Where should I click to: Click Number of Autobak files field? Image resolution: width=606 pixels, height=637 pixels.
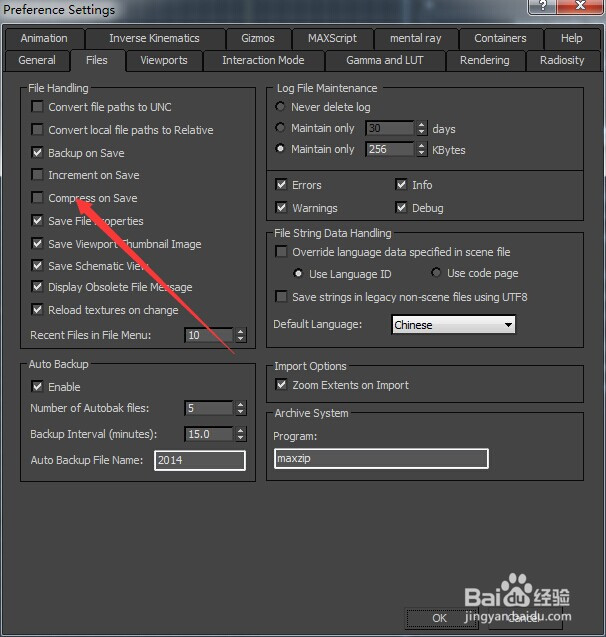pos(209,408)
